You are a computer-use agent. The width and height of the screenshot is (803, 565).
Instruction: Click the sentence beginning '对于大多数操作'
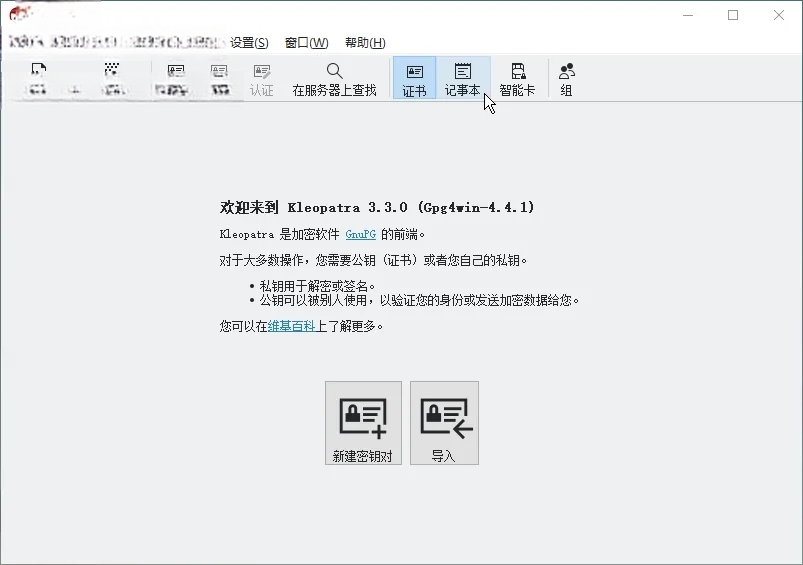click(373, 260)
